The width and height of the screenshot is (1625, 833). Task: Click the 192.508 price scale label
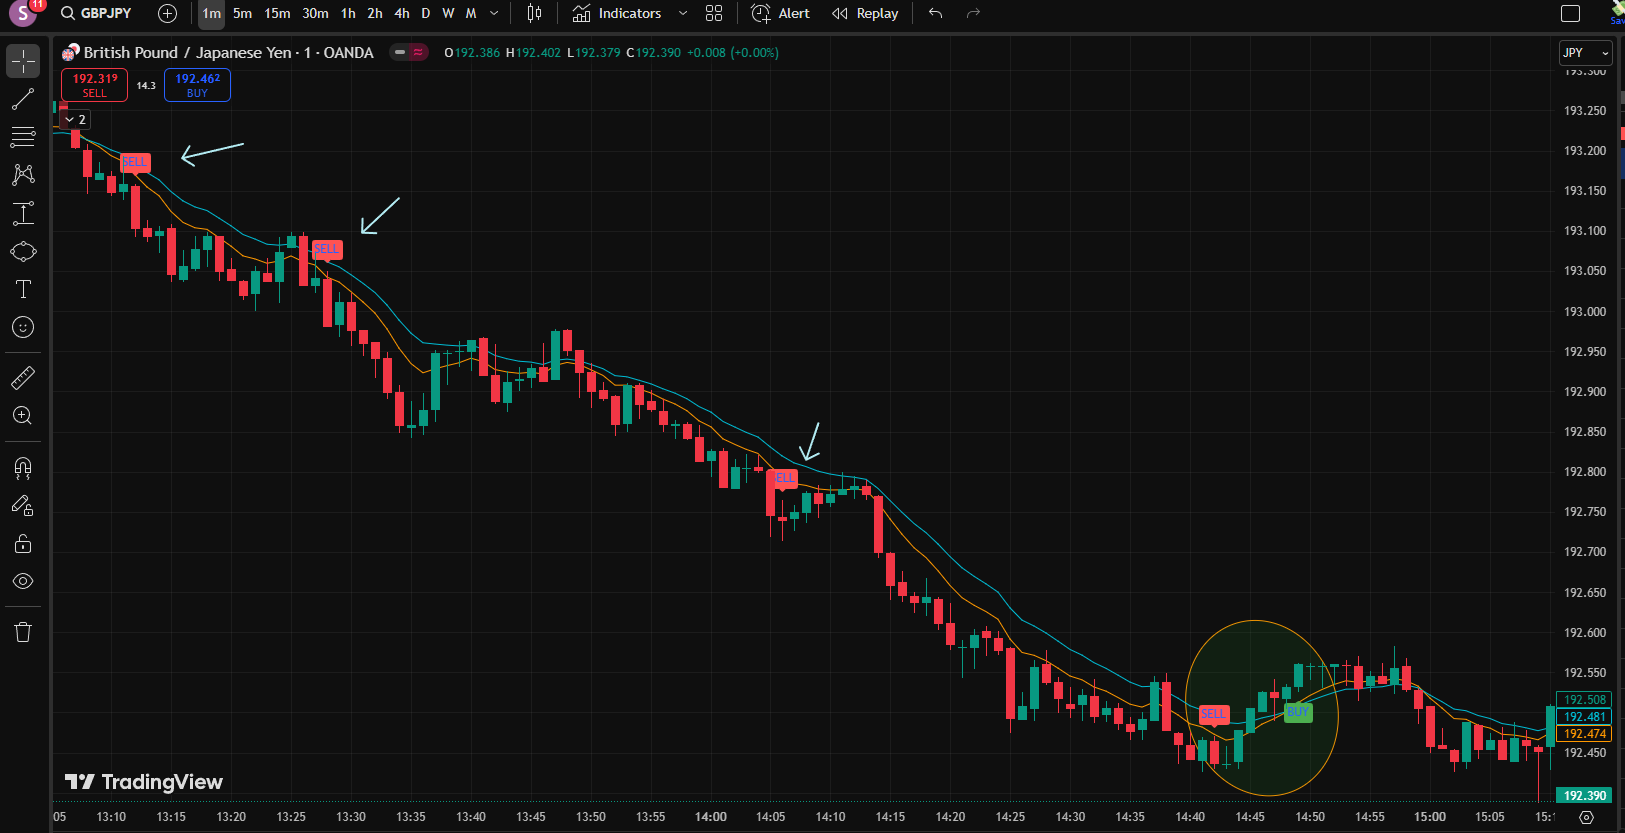pos(1584,700)
